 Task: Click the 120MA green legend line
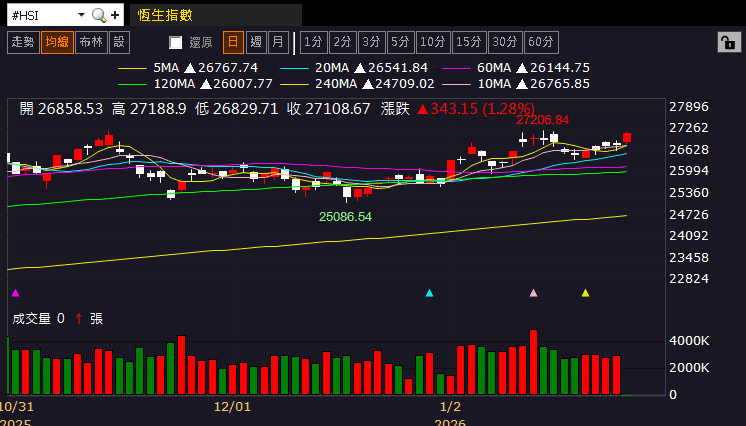coord(132,85)
